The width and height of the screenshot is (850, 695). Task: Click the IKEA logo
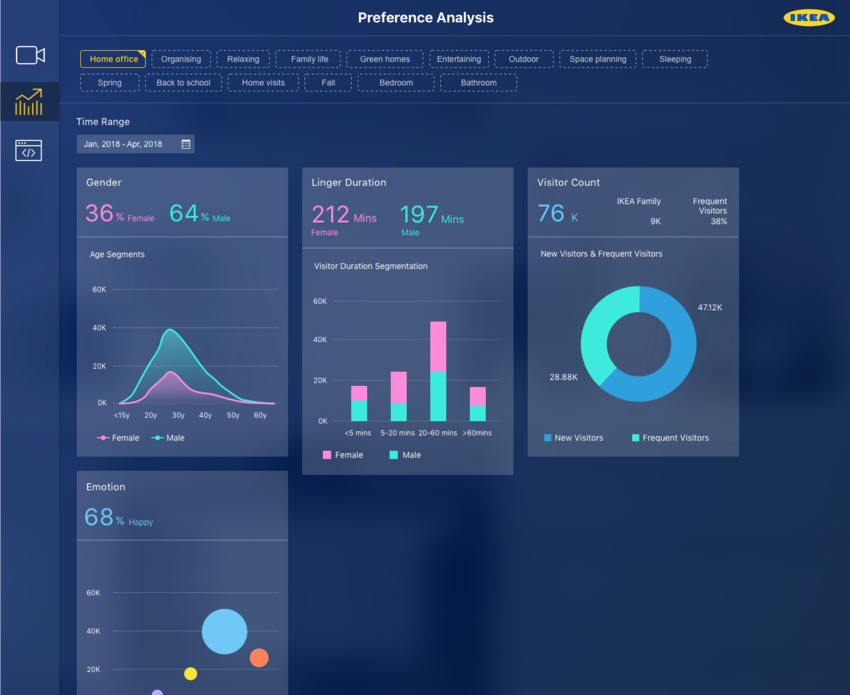point(808,17)
